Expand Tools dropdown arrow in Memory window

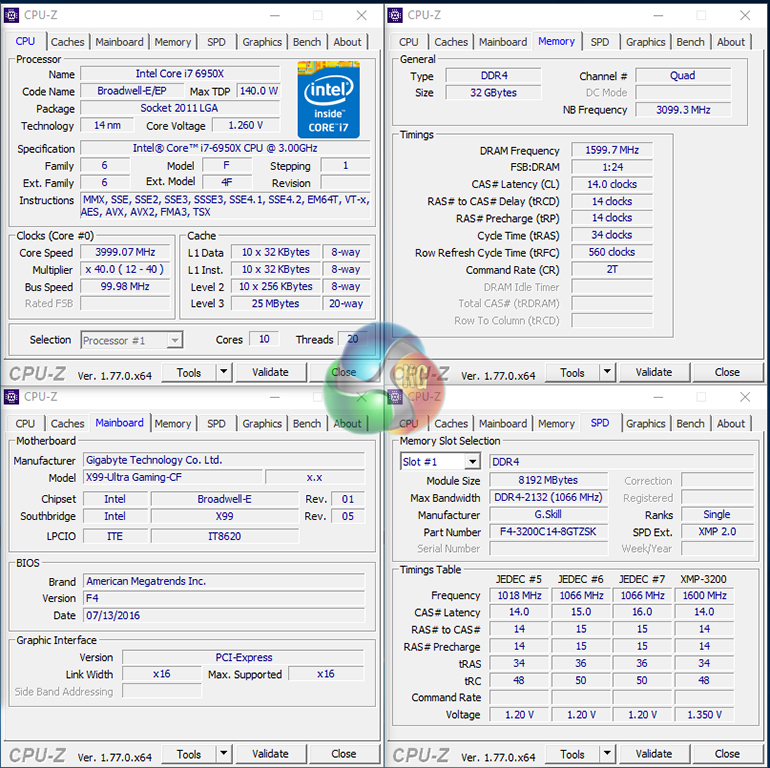pyautogui.click(x=607, y=373)
